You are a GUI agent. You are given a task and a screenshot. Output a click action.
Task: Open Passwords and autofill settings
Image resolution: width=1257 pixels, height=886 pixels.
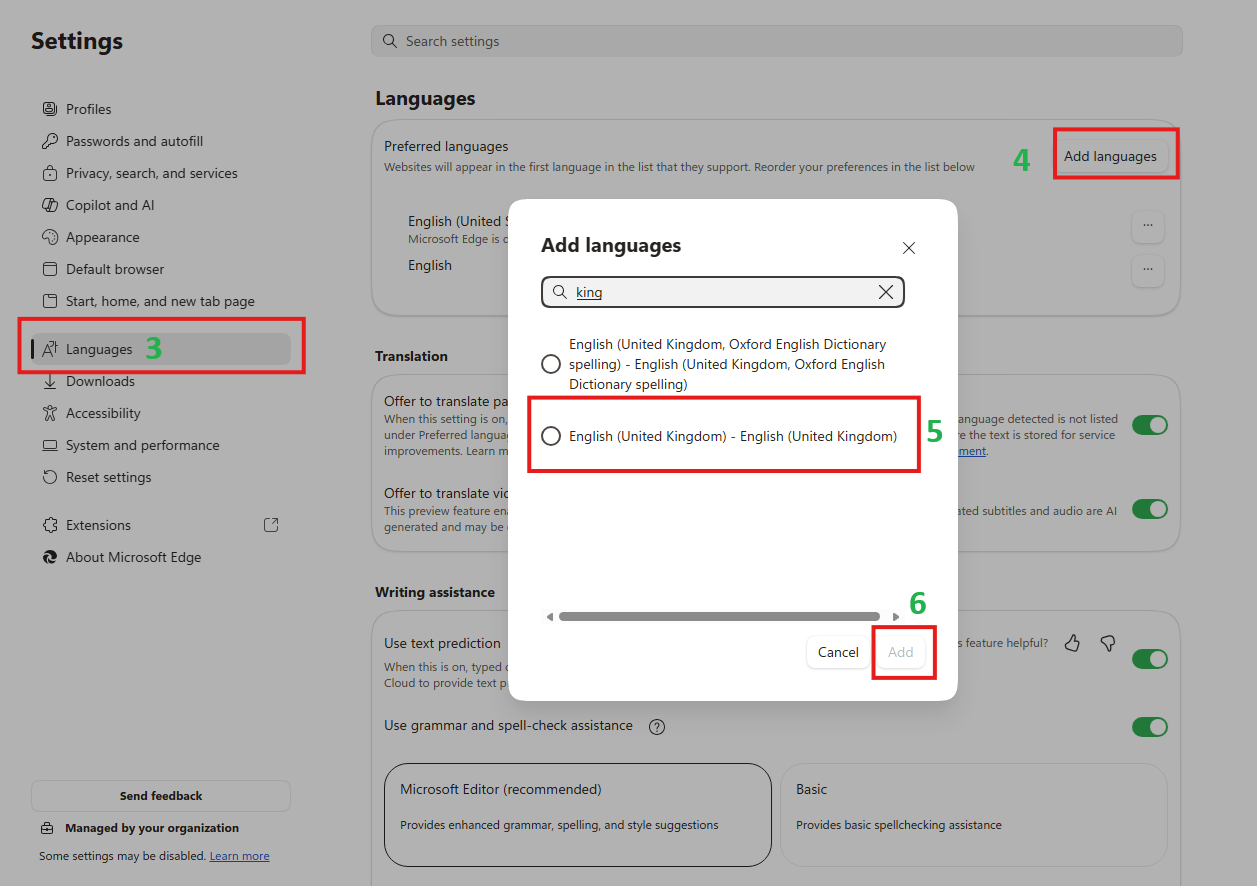coord(134,141)
